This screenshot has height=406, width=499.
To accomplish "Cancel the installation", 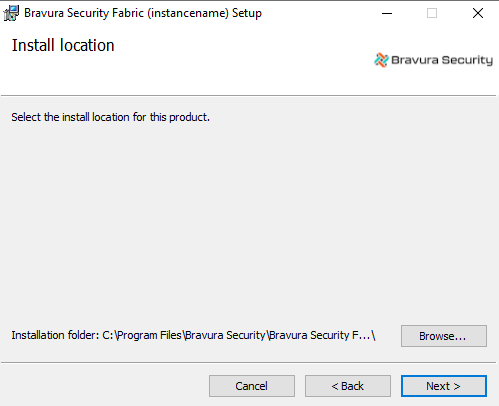I will (x=252, y=386).
